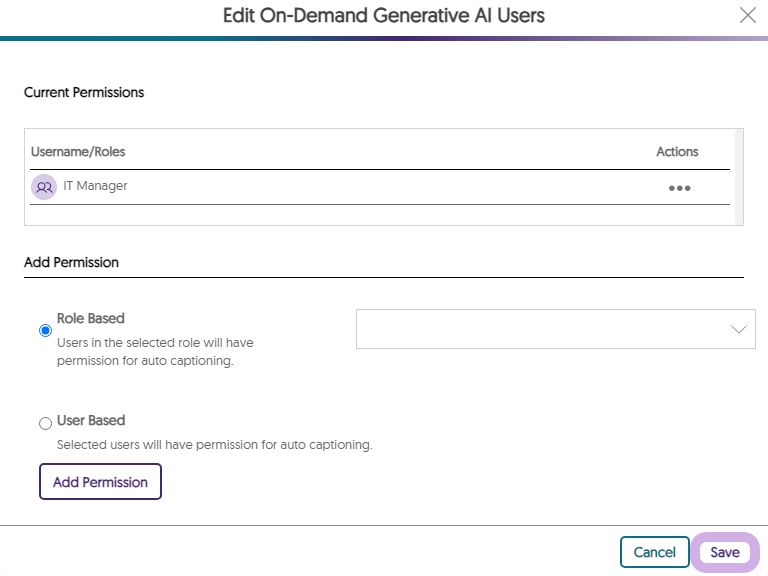Click the 'Users in the selected role' description
This screenshot has height=576, width=768.
155,352
